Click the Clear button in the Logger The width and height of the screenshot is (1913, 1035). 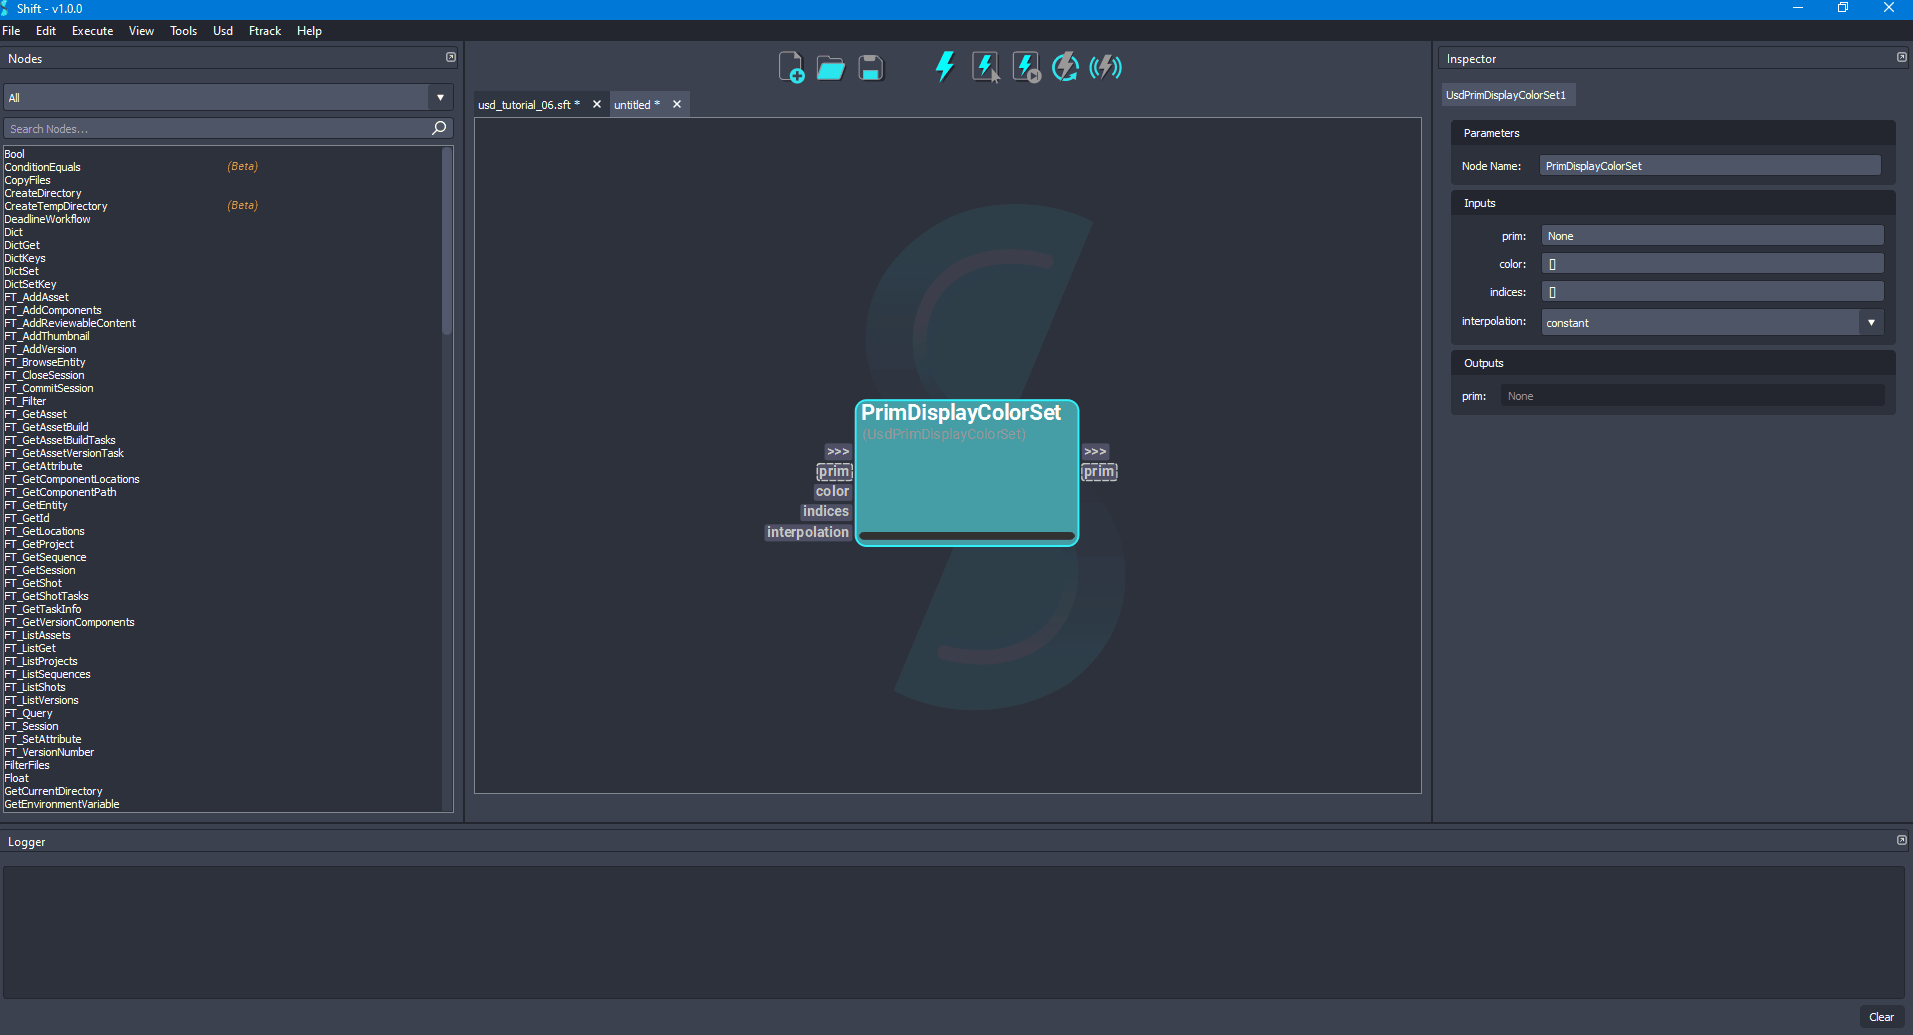click(x=1880, y=1016)
